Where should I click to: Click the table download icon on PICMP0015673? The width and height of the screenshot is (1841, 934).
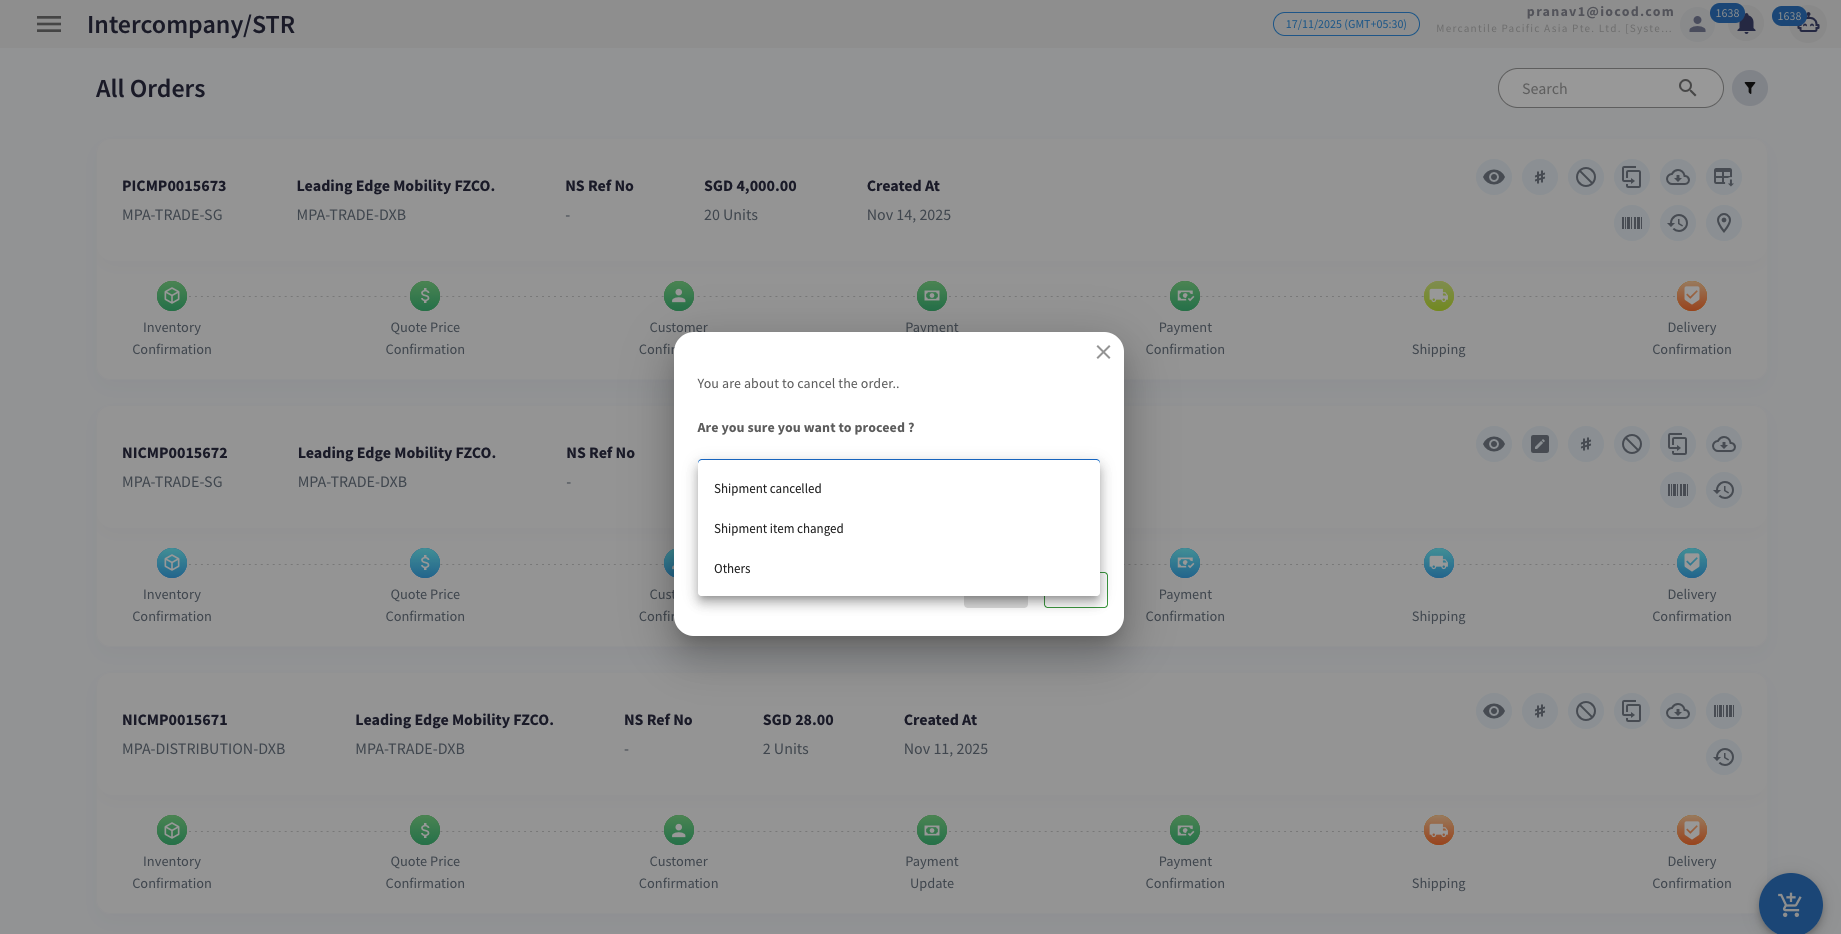[x=1724, y=177]
